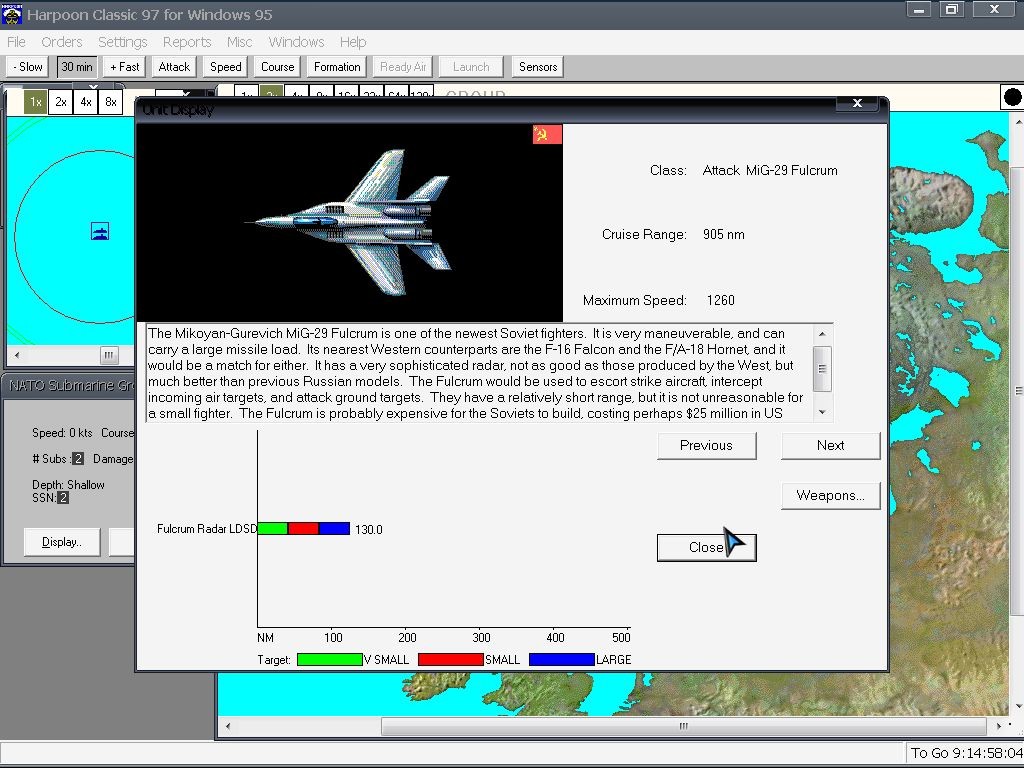
Task: Click the Attack toolbar button
Action: [x=174, y=67]
